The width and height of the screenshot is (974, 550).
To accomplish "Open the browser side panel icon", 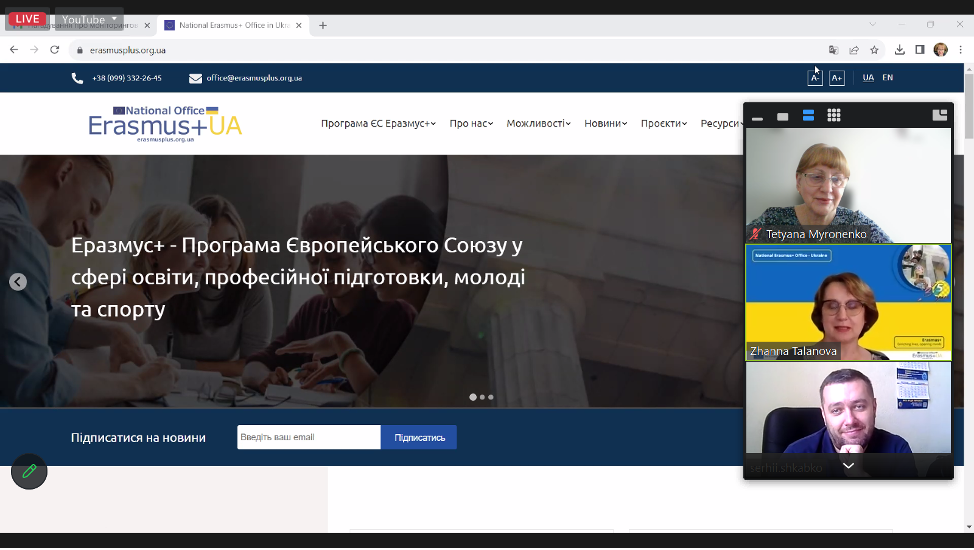I will click(920, 50).
